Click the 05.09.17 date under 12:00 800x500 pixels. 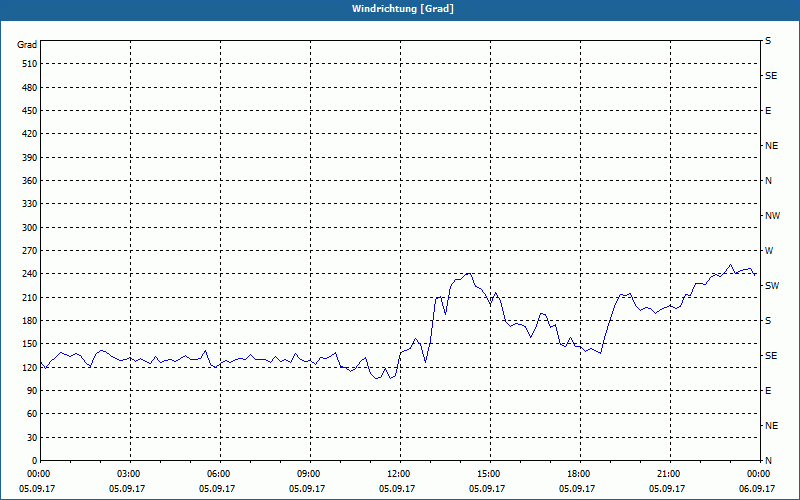396,489
